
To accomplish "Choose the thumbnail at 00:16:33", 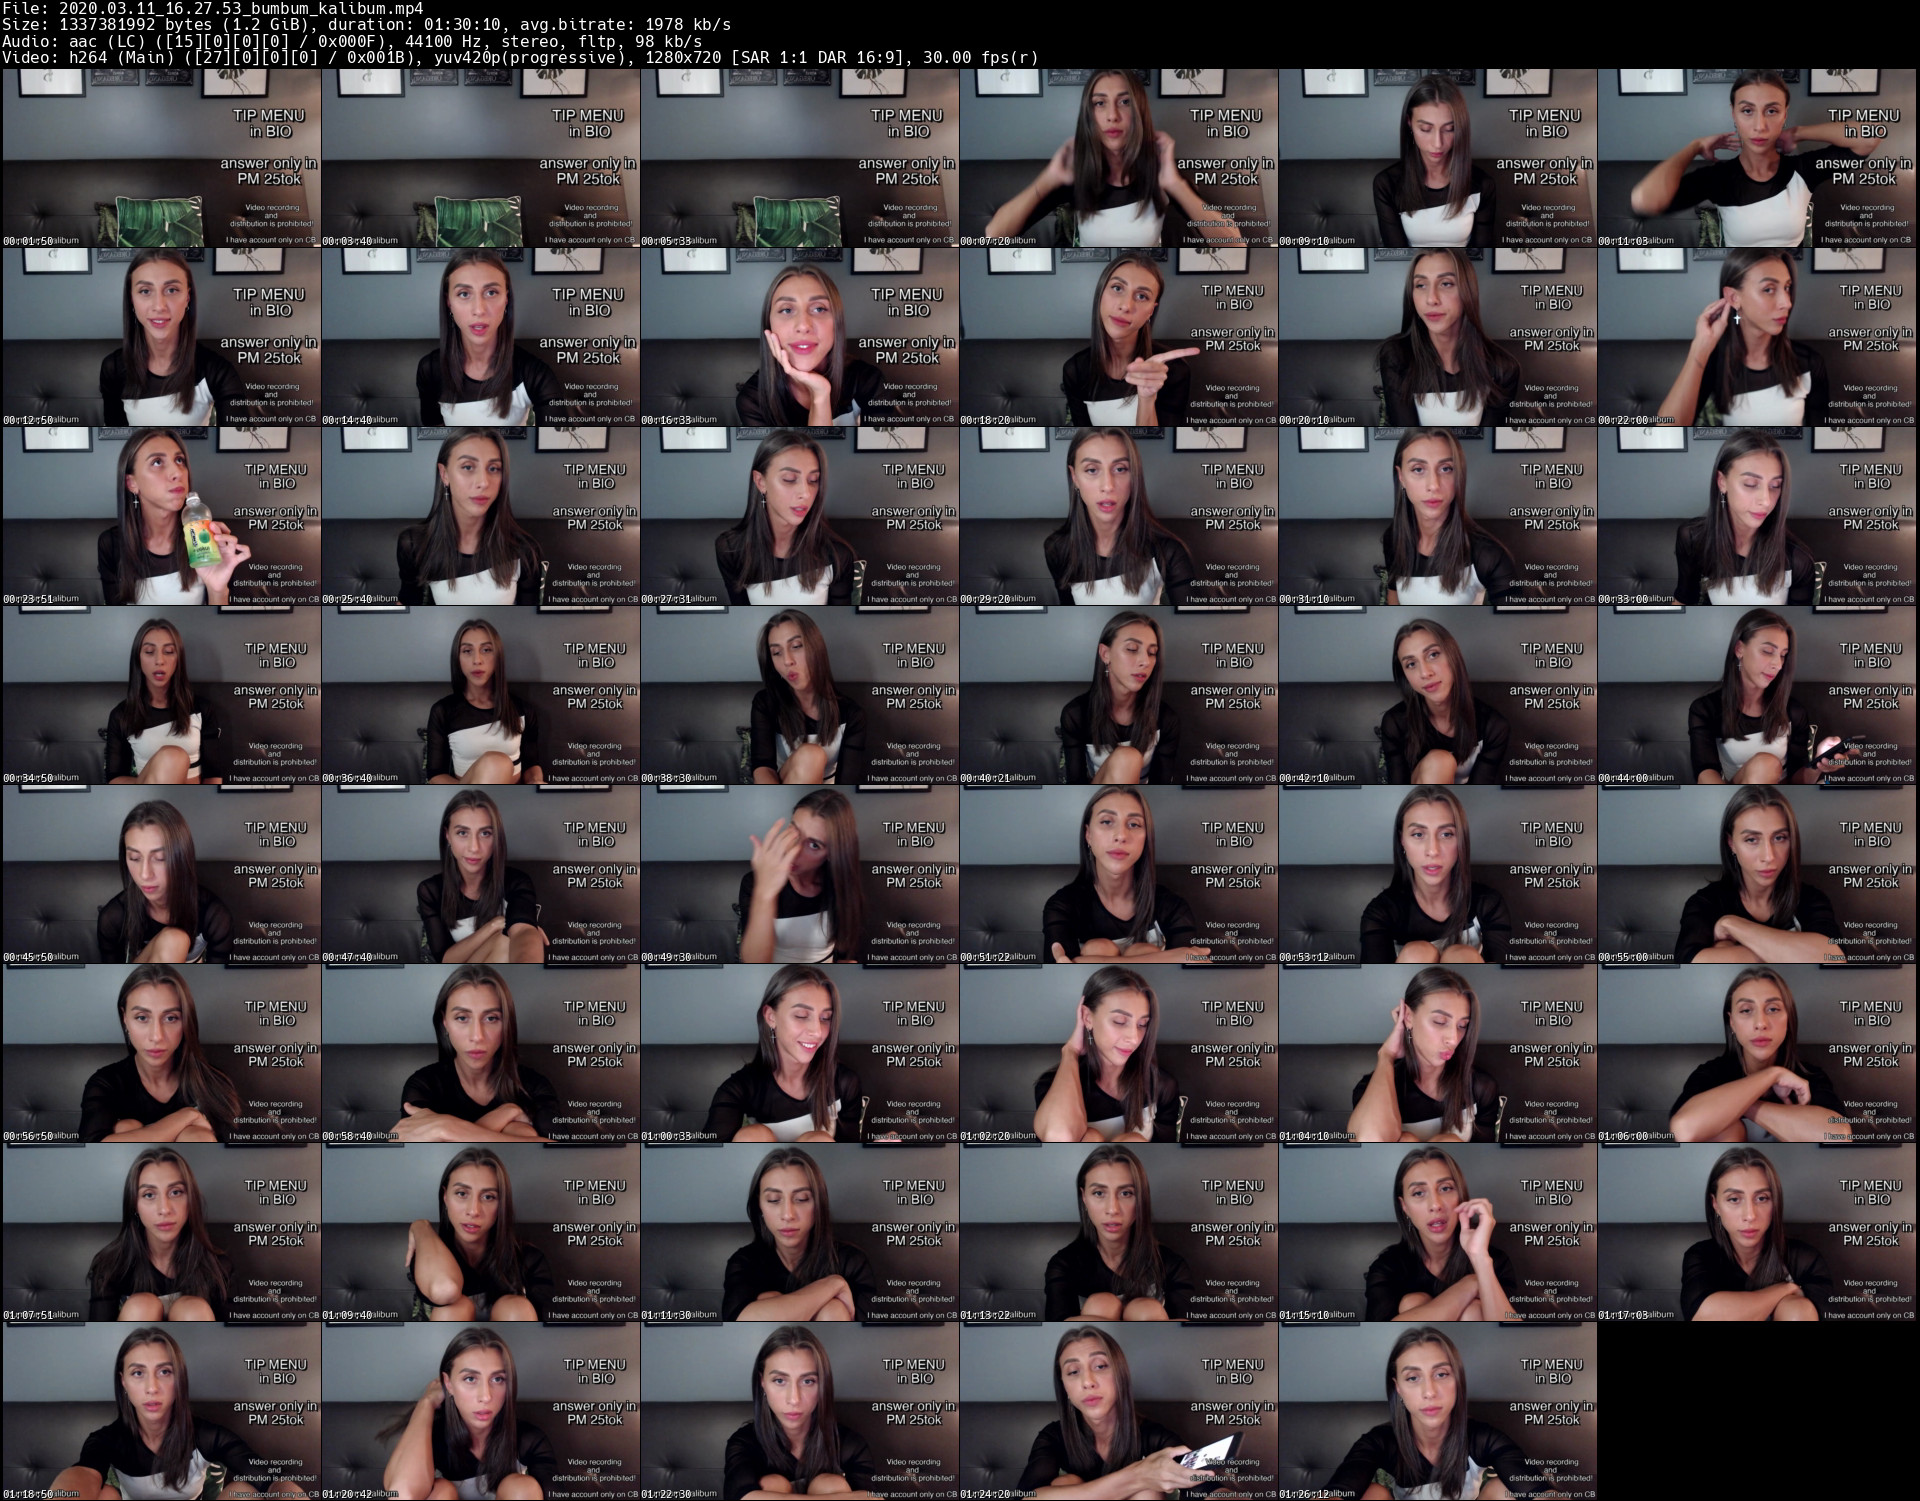I will click(x=800, y=337).
